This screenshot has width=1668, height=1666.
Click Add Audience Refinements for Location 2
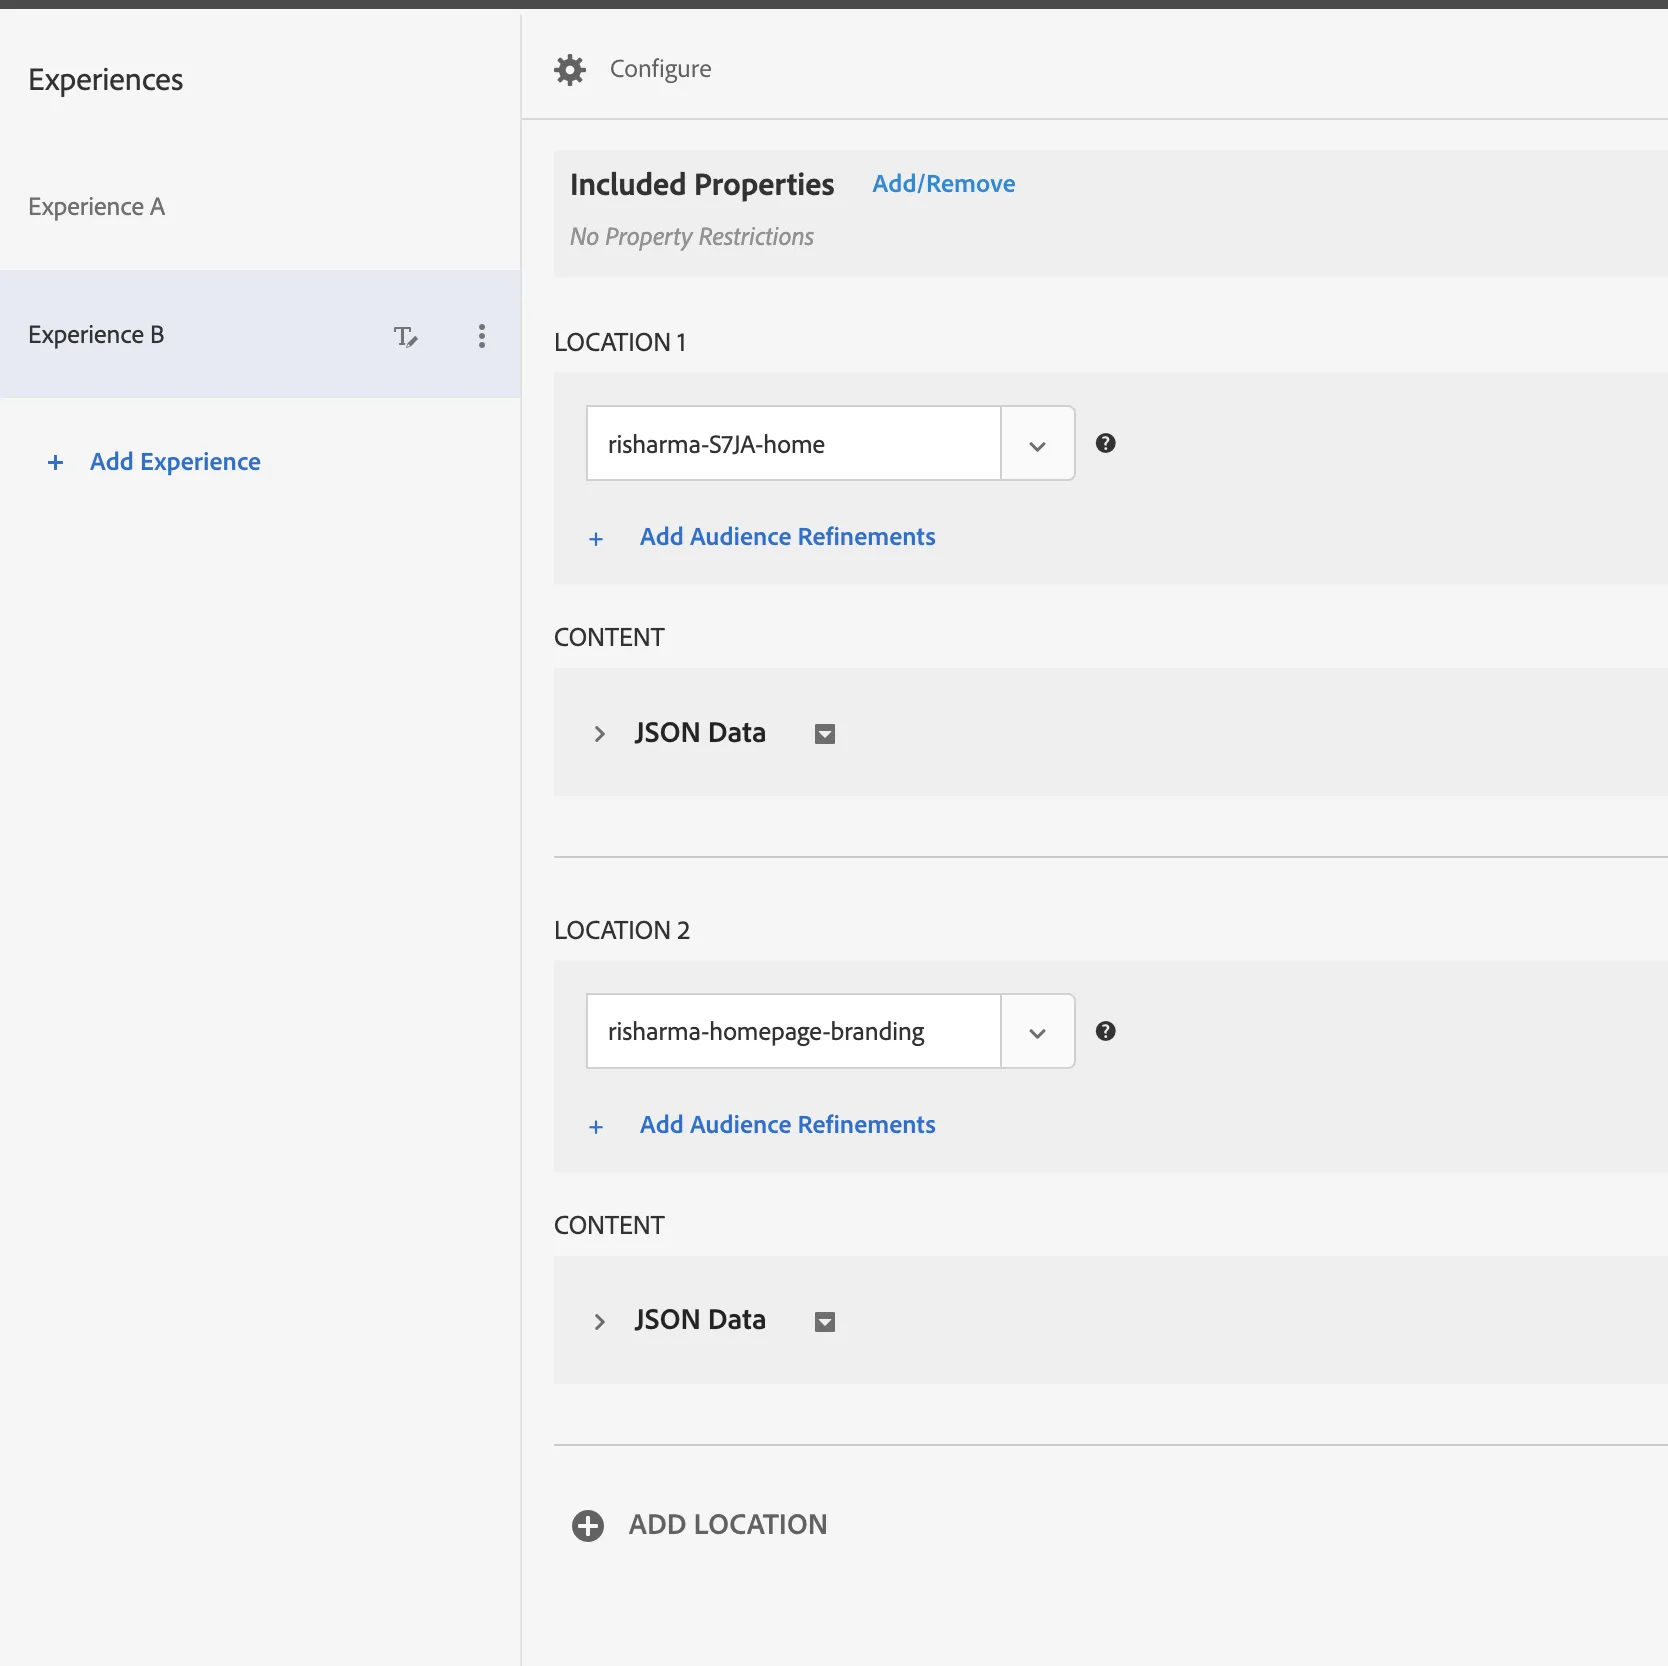pos(787,1125)
